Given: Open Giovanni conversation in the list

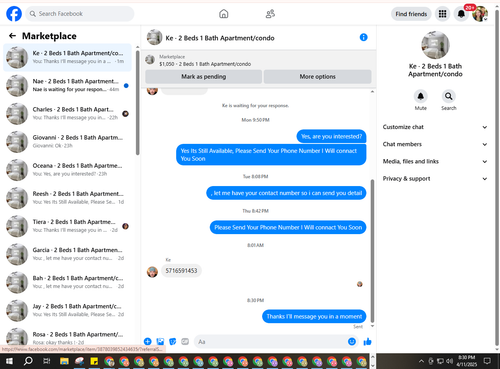Looking at the screenshot, I should 68,141.
